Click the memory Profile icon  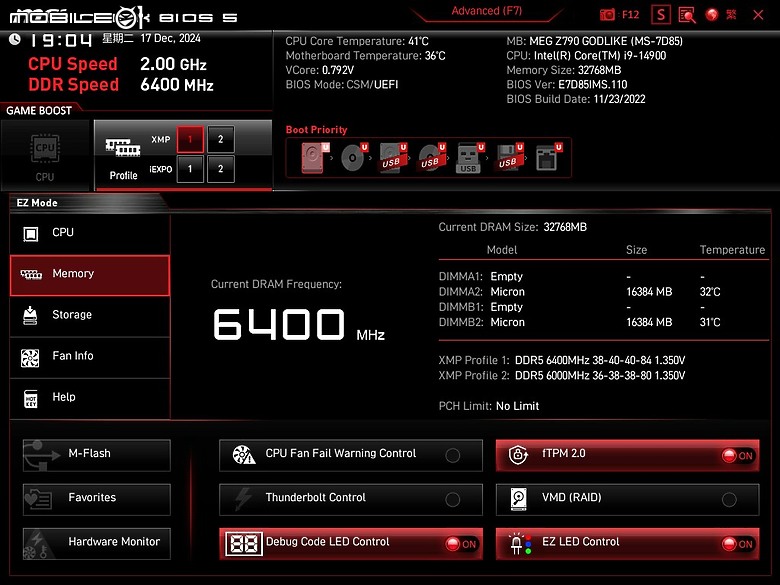(x=123, y=148)
